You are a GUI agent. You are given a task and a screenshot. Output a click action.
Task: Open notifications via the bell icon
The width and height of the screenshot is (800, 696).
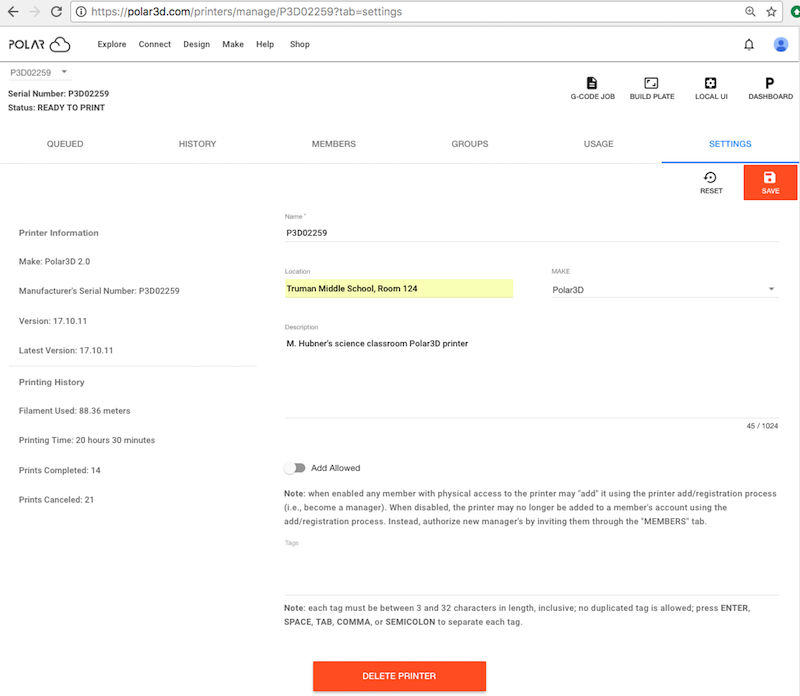748,45
